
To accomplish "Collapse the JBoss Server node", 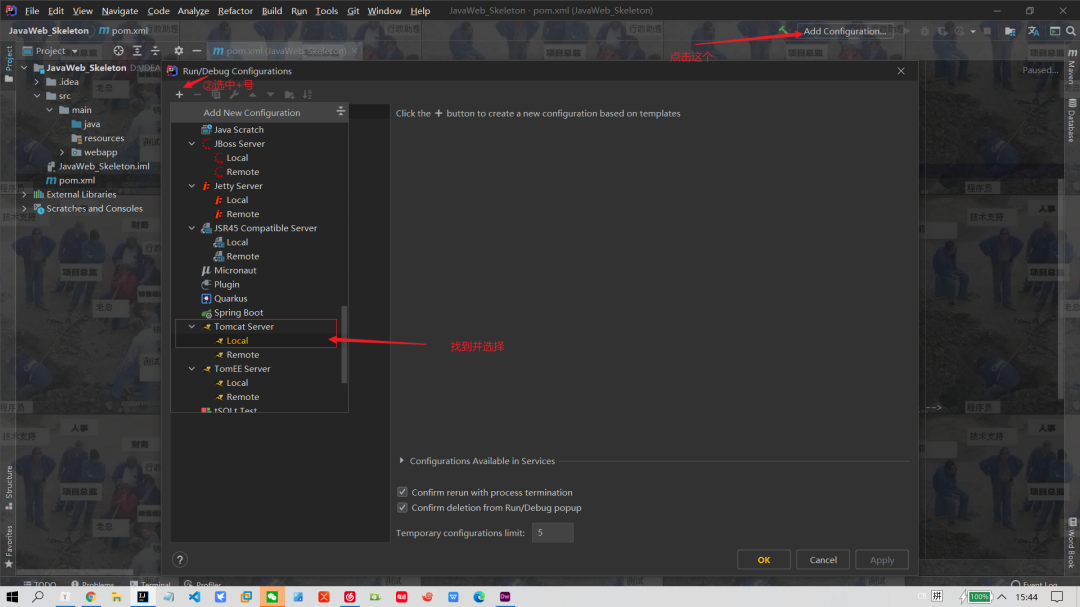I will 192,143.
